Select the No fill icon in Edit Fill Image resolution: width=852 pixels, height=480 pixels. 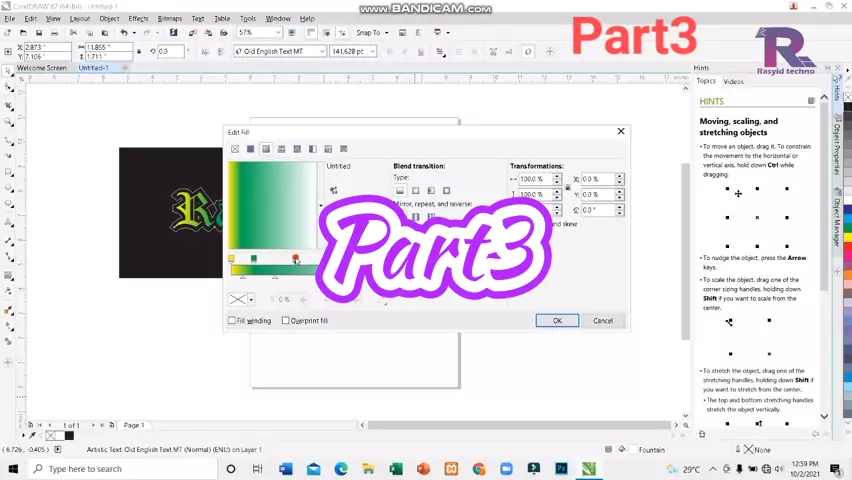pyautogui.click(x=235, y=149)
